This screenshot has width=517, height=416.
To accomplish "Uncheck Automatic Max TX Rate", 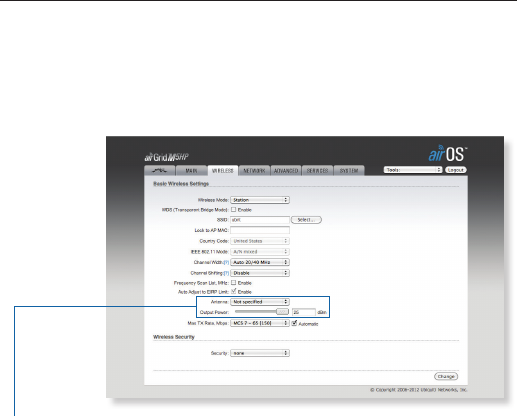I will point(294,323).
